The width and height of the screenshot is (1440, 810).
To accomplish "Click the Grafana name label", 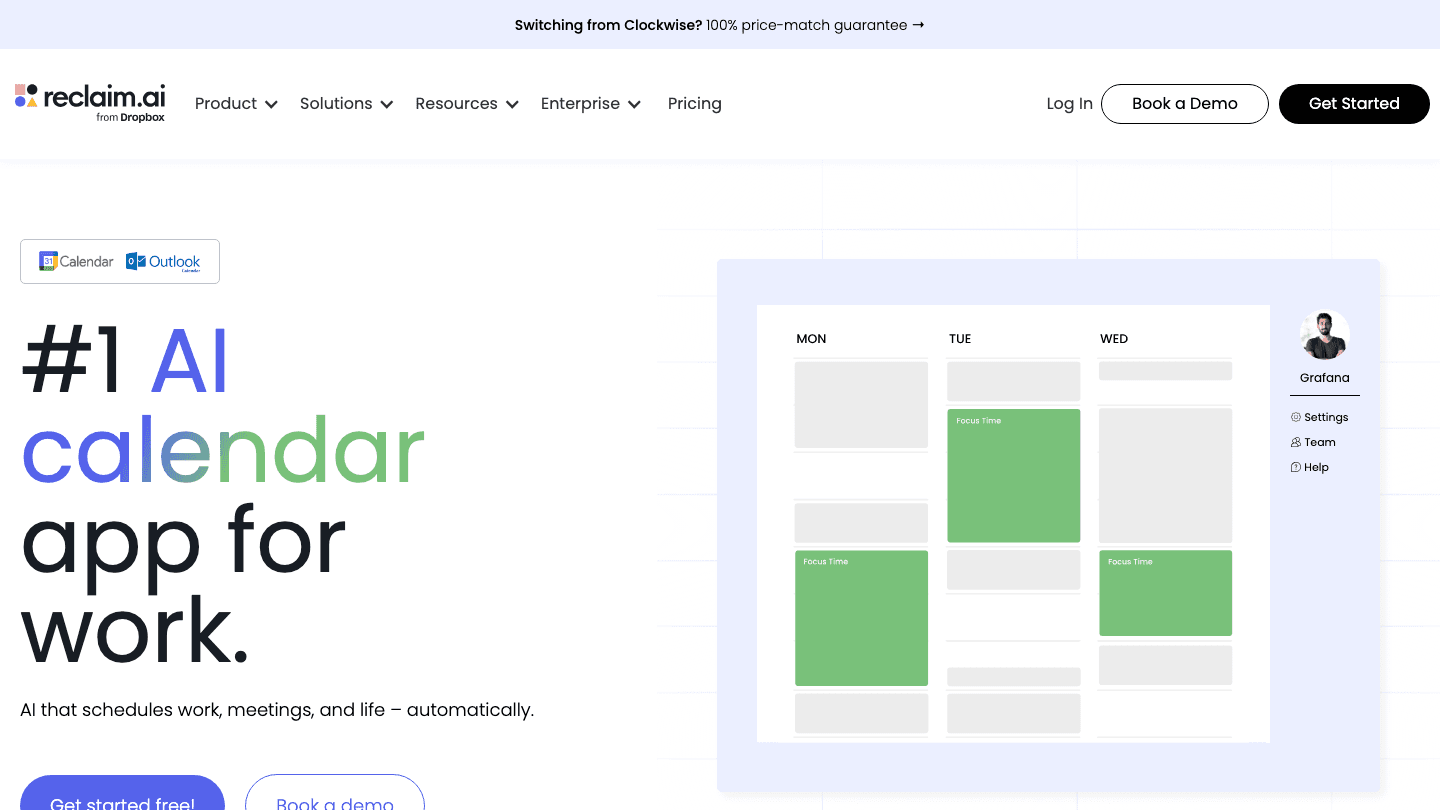I will (1325, 378).
